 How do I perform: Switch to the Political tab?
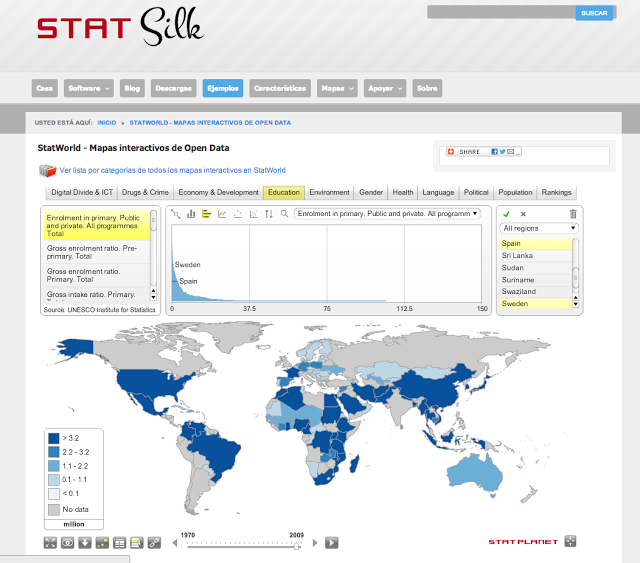476,192
